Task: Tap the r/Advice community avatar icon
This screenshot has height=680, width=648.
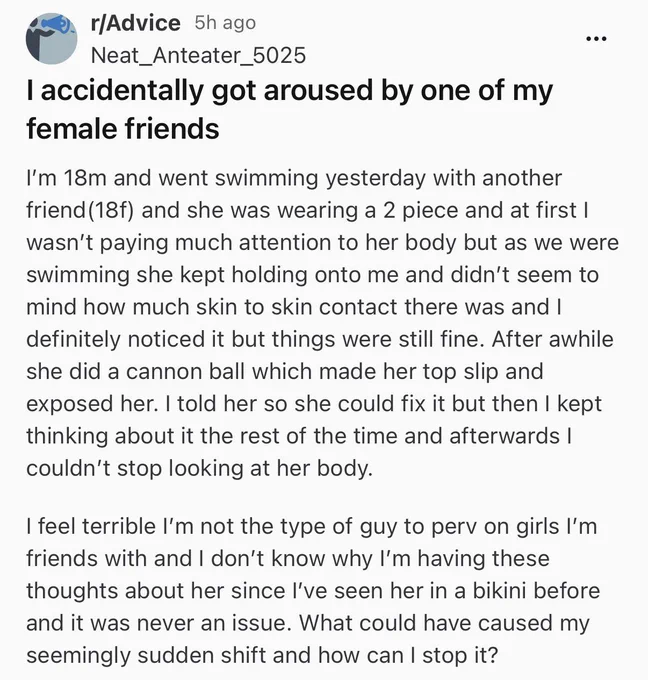Action: (52, 39)
